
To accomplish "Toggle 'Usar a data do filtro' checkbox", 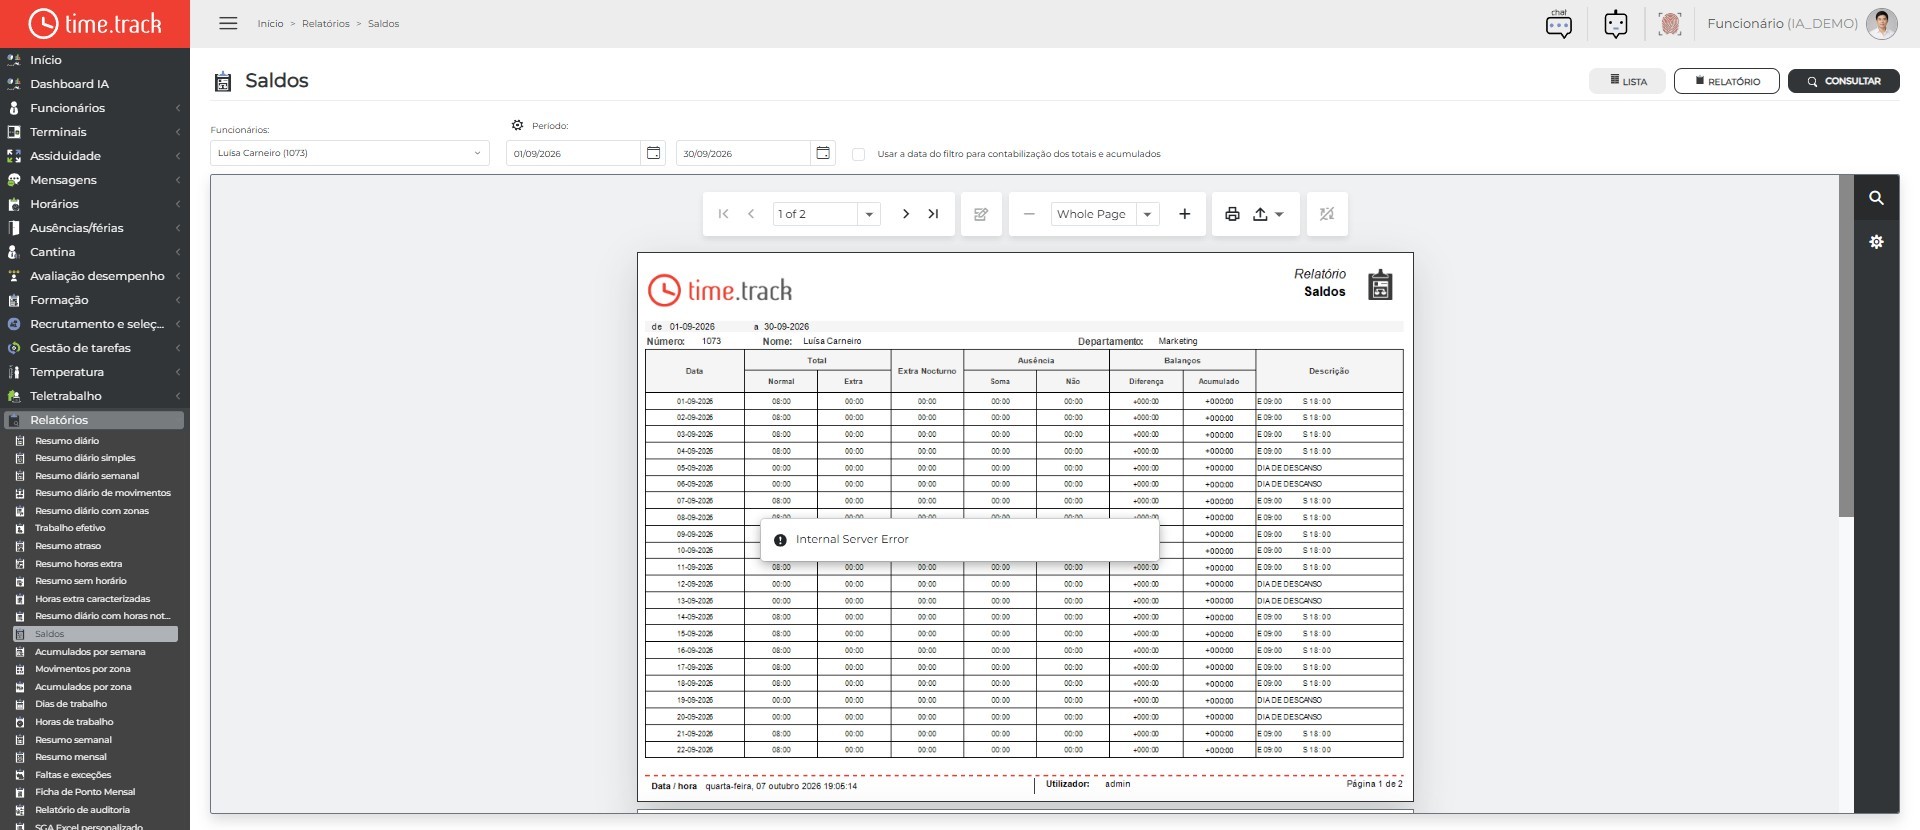I will pyautogui.click(x=858, y=154).
